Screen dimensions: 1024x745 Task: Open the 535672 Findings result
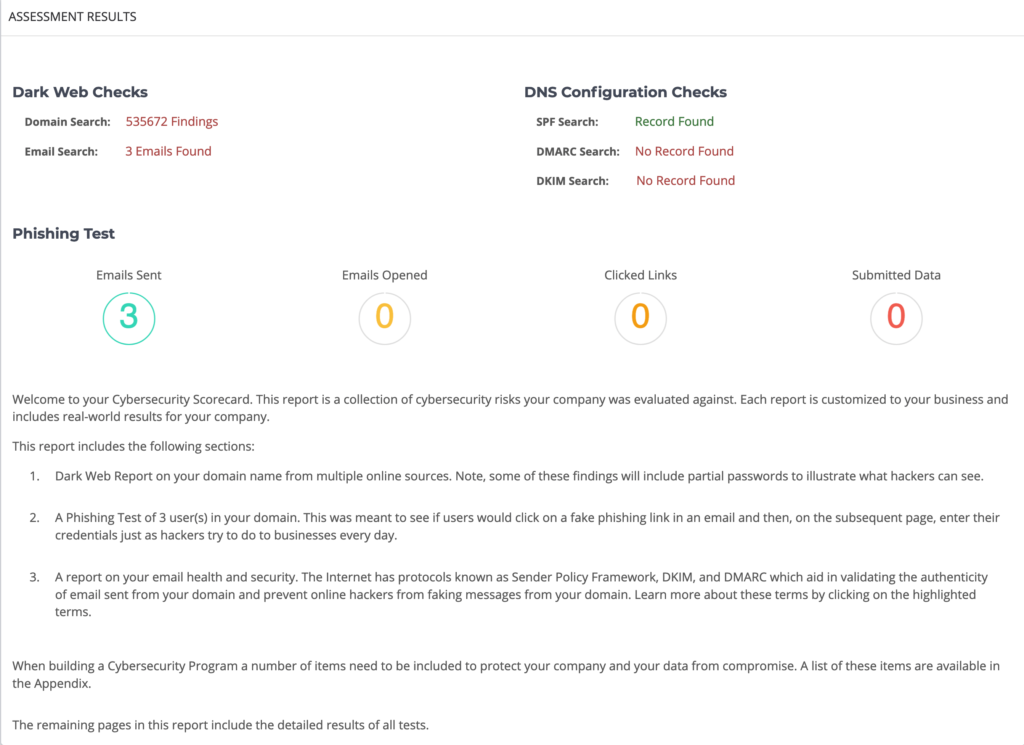[x=172, y=121]
